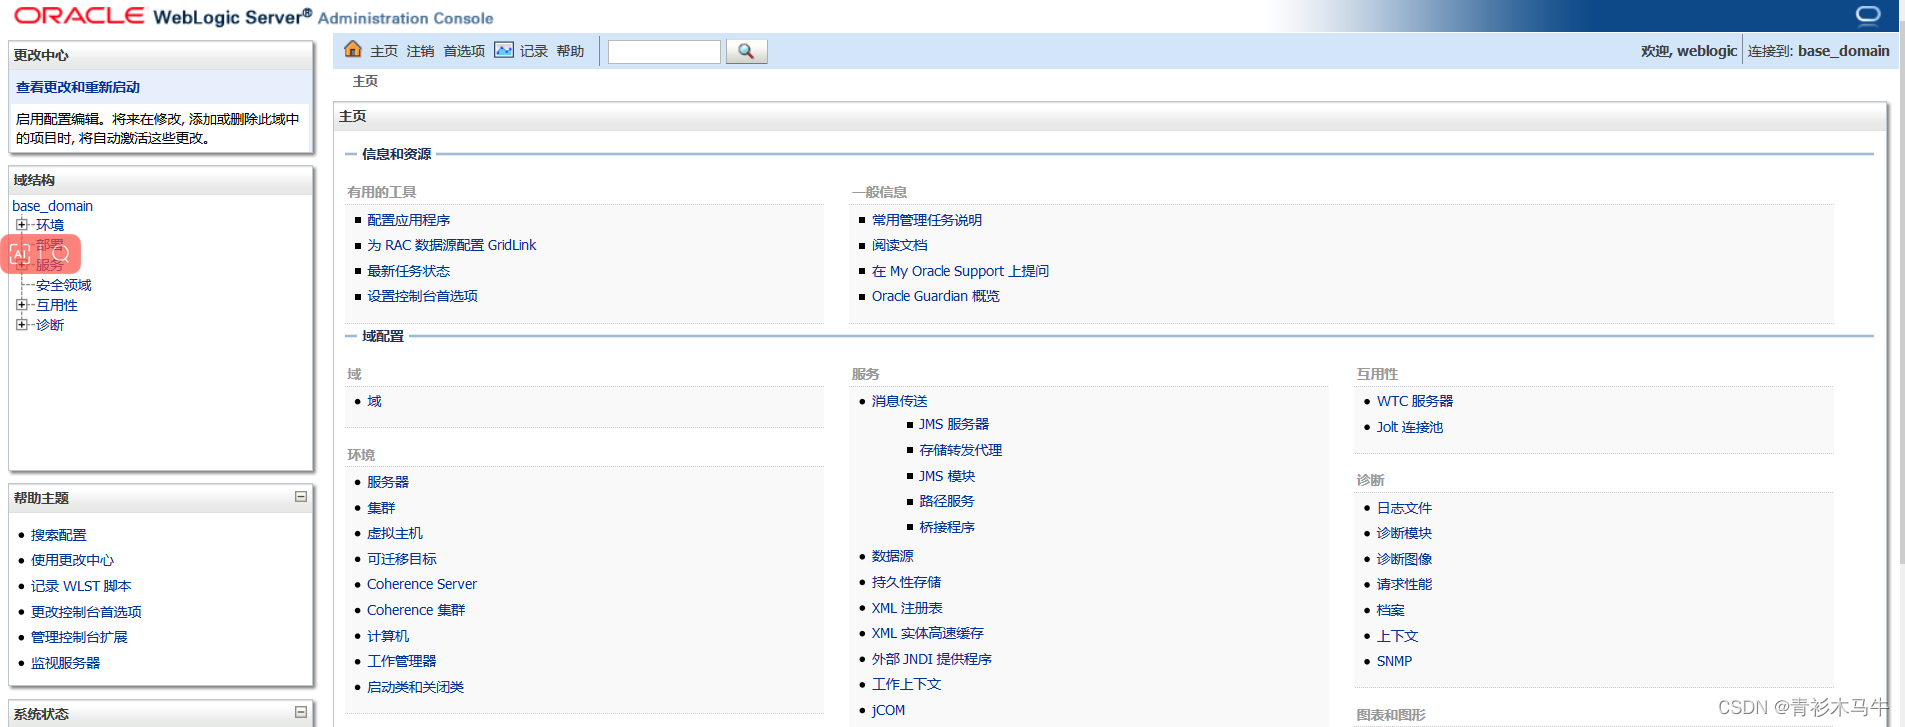Open Coherence Server link
1905x727 pixels.
pos(422,584)
